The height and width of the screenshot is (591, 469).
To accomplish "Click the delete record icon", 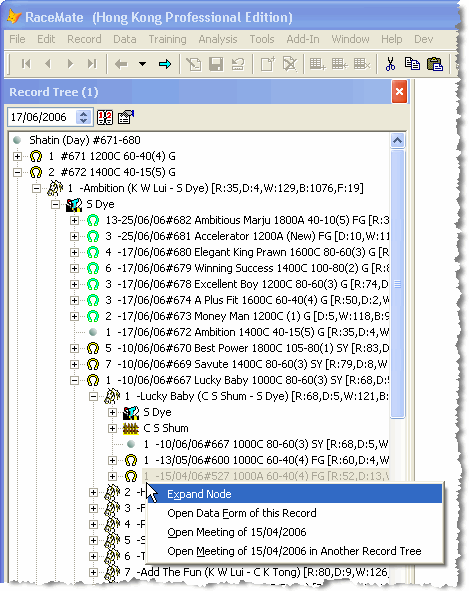I will (x=290, y=64).
